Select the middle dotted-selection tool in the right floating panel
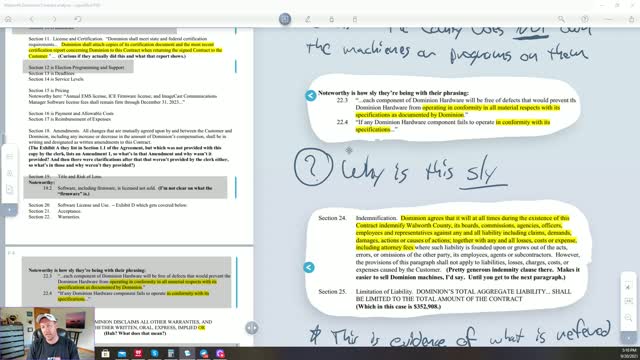The height and width of the screenshot is (360, 640). pos(629,301)
